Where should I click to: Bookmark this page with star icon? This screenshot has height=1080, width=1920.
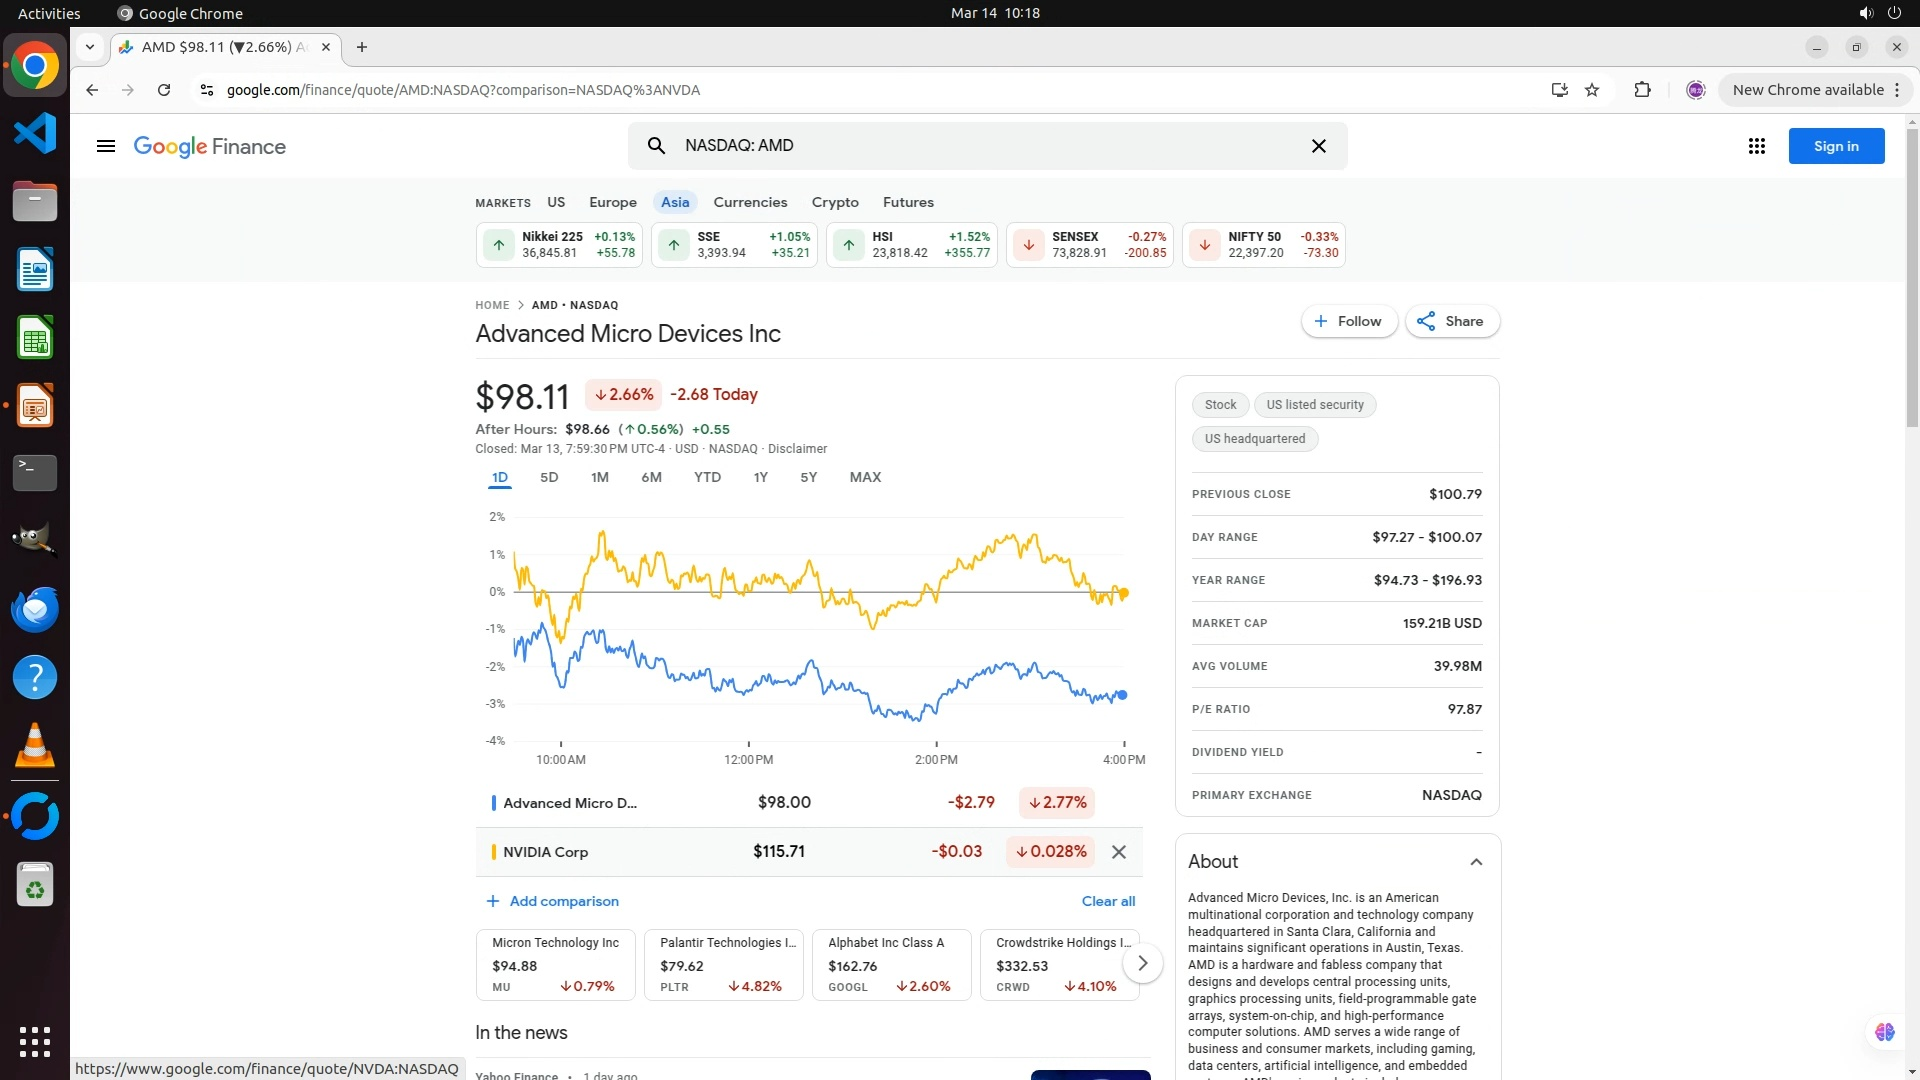[x=1592, y=90]
